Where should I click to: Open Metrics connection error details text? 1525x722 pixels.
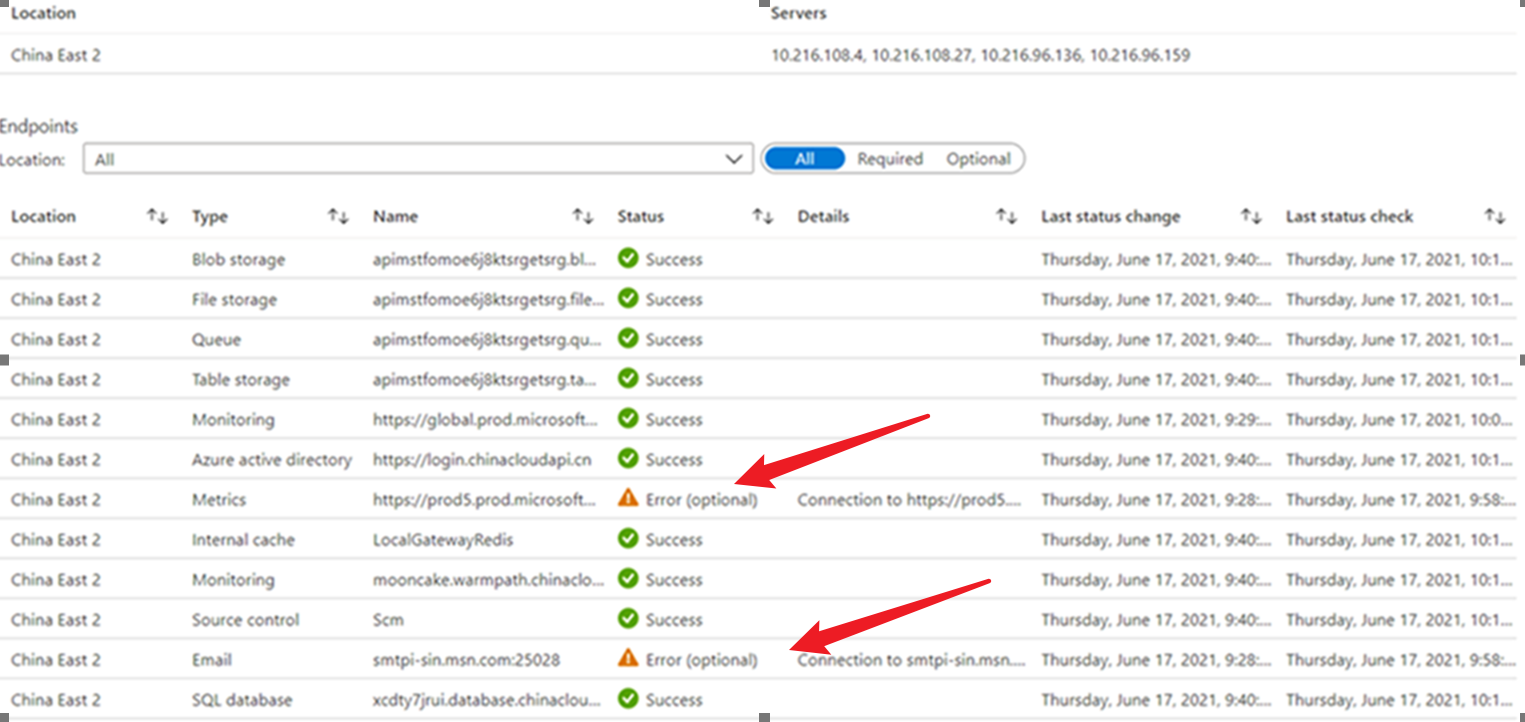coord(909,500)
